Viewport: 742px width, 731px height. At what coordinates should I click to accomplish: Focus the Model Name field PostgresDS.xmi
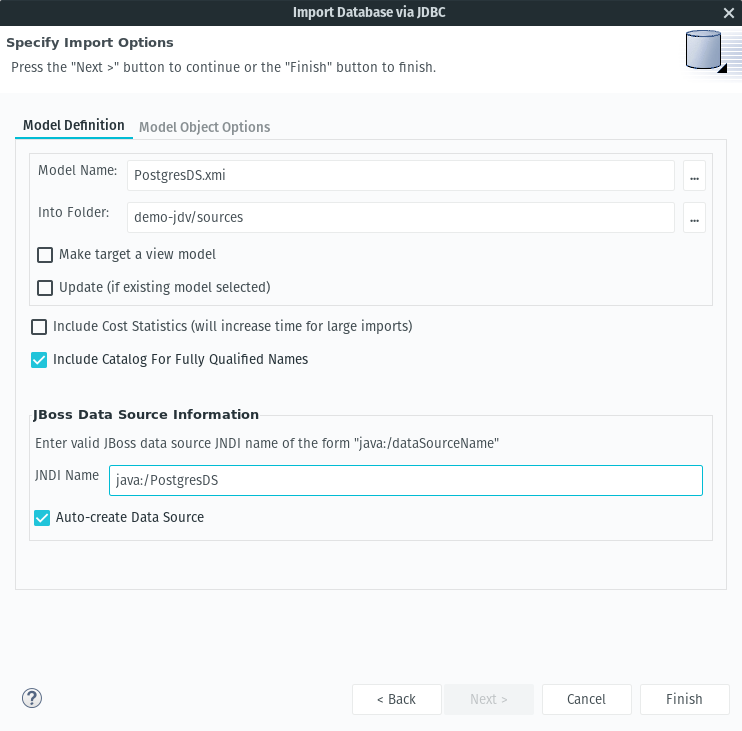pyautogui.click(x=401, y=176)
